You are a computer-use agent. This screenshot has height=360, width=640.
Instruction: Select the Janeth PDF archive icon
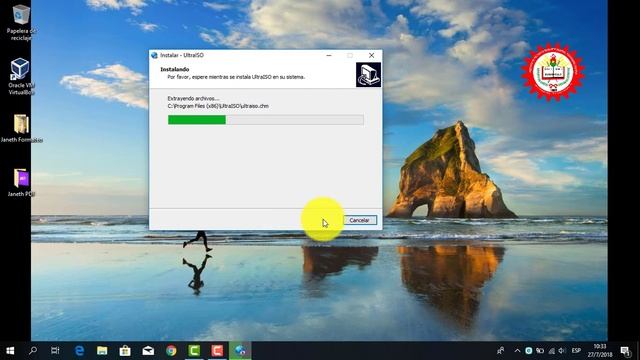pyautogui.click(x=21, y=182)
